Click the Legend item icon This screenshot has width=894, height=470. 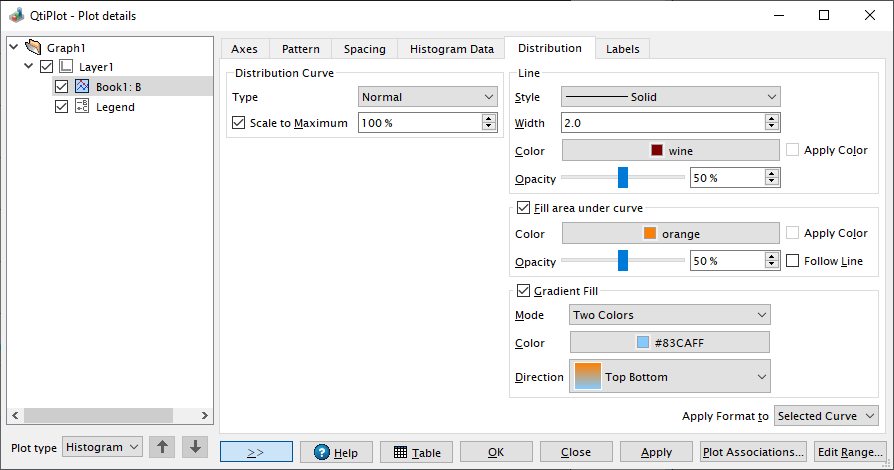point(82,106)
